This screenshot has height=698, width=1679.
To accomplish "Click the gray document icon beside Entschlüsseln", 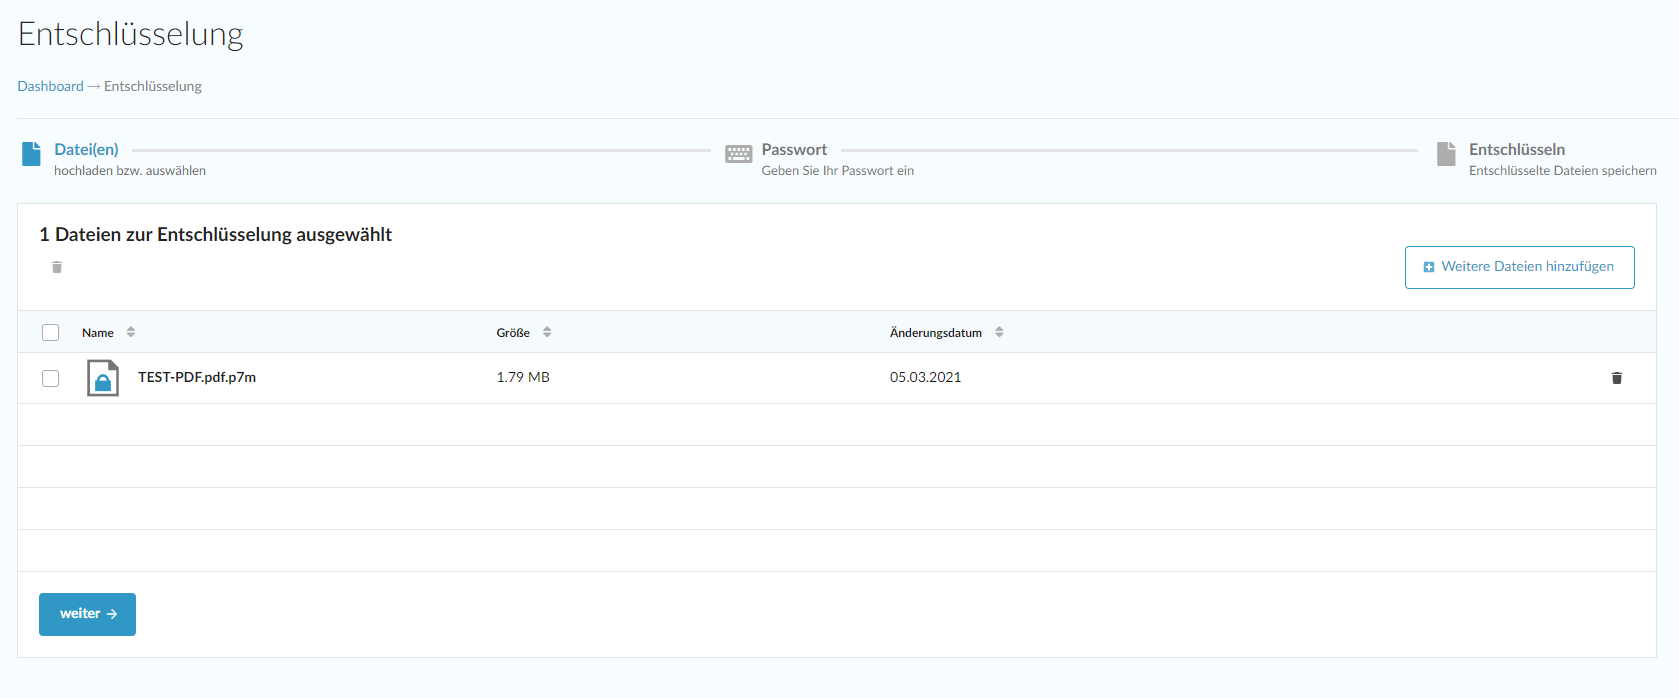I will [1446, 154].
